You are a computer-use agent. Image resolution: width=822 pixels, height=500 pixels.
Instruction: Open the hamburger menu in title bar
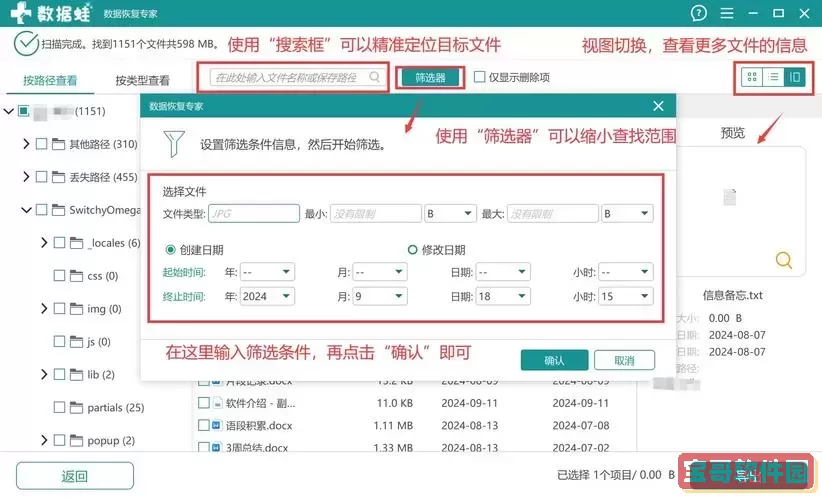click(x=727, y=13)
